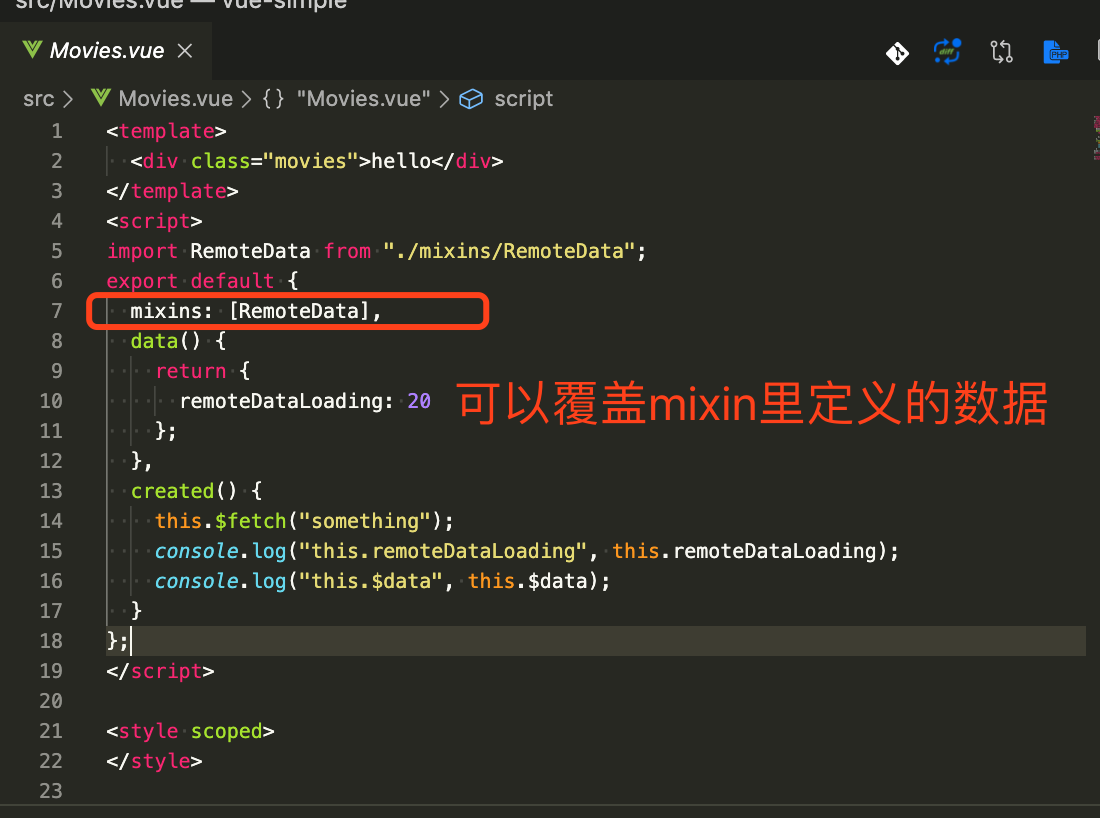1100x818 pixels.
Task: Click "this.remoteDataLoading" argument on line 15
Action: 744,551
